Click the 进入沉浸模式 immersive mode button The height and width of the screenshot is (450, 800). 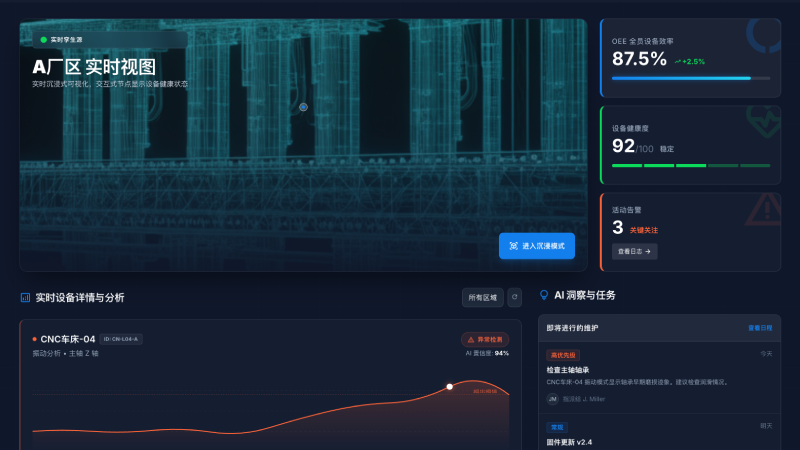[537, 246]
